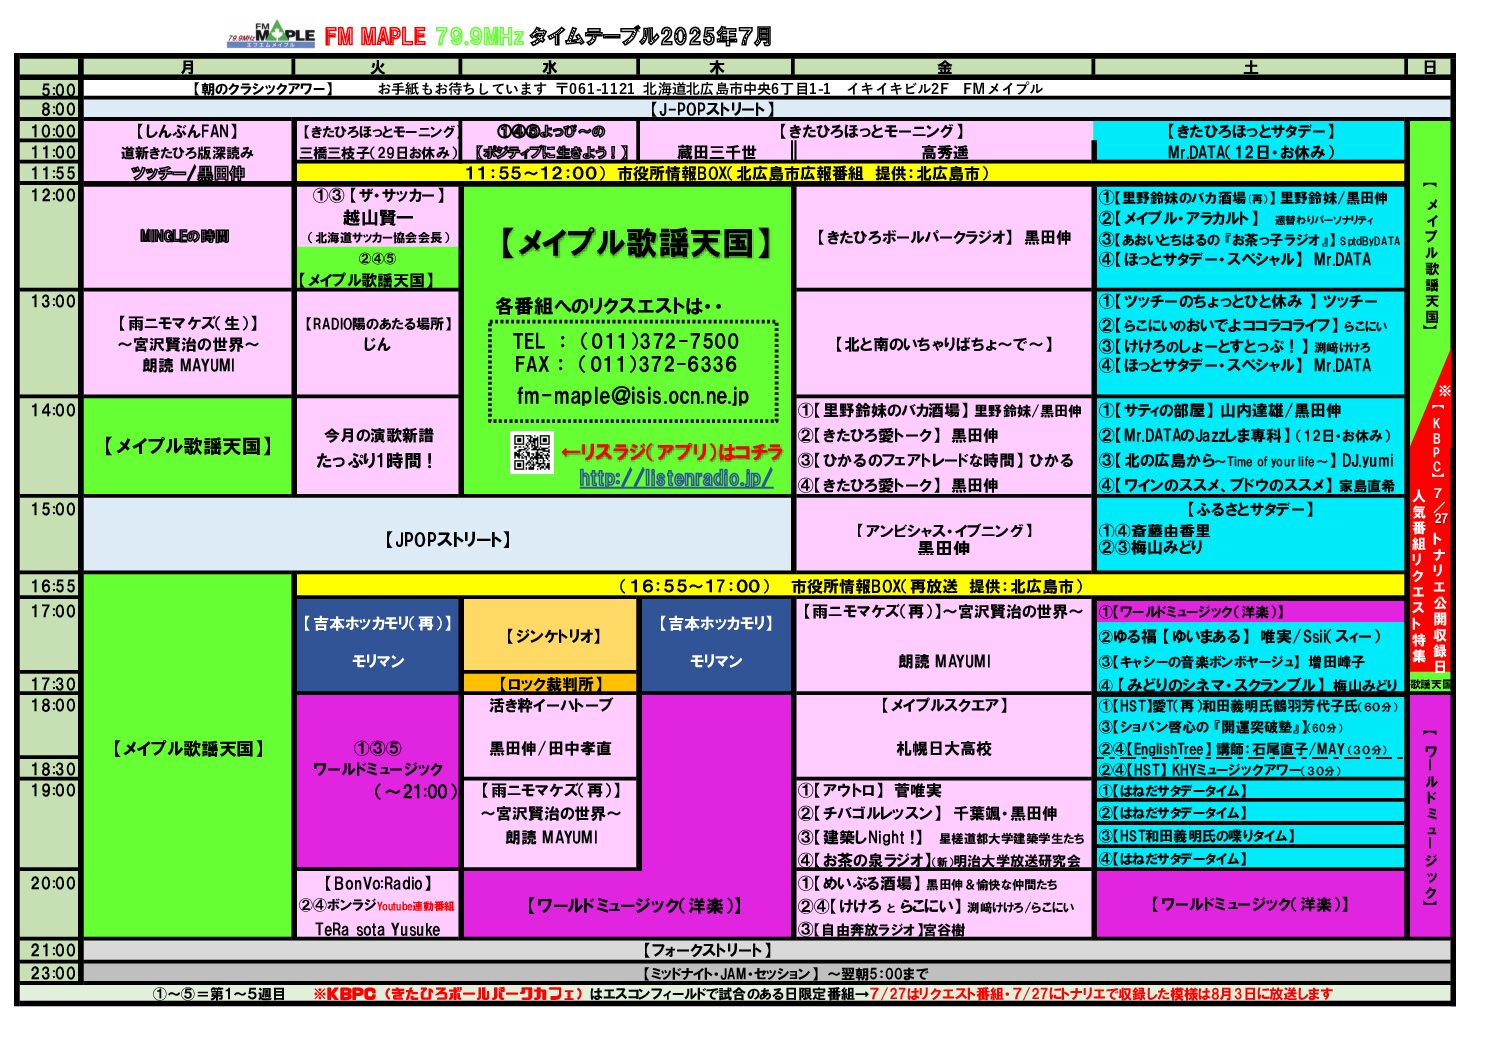Click the めいぷる酒場 Friday line

pyautogui.click(x=928, y=884)
